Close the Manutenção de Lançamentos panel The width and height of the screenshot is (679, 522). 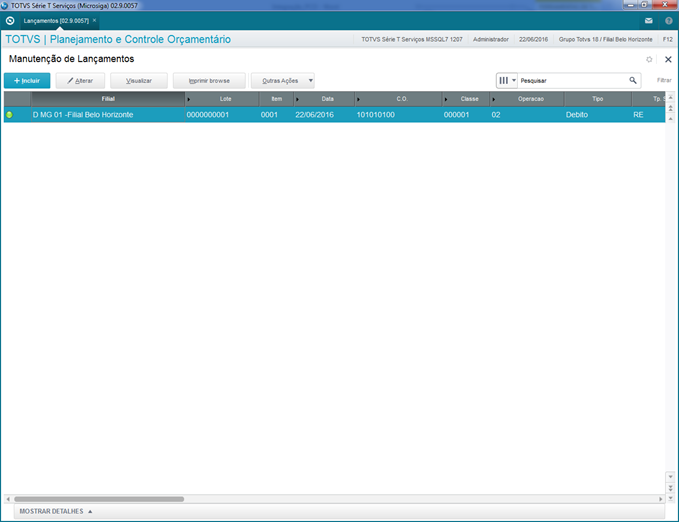click(668, 59)
